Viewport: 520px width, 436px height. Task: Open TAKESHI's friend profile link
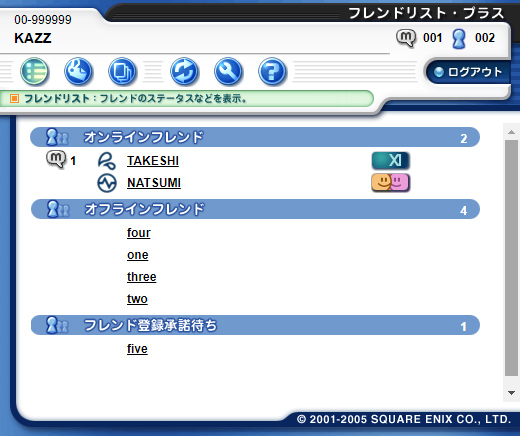(153, 161)
